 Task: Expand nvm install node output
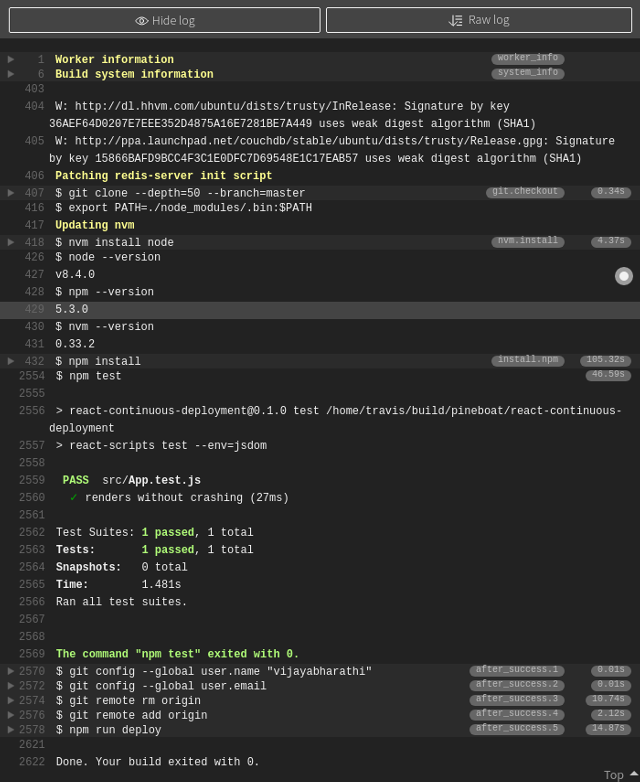pyautogui.click(x=11, y=242)
